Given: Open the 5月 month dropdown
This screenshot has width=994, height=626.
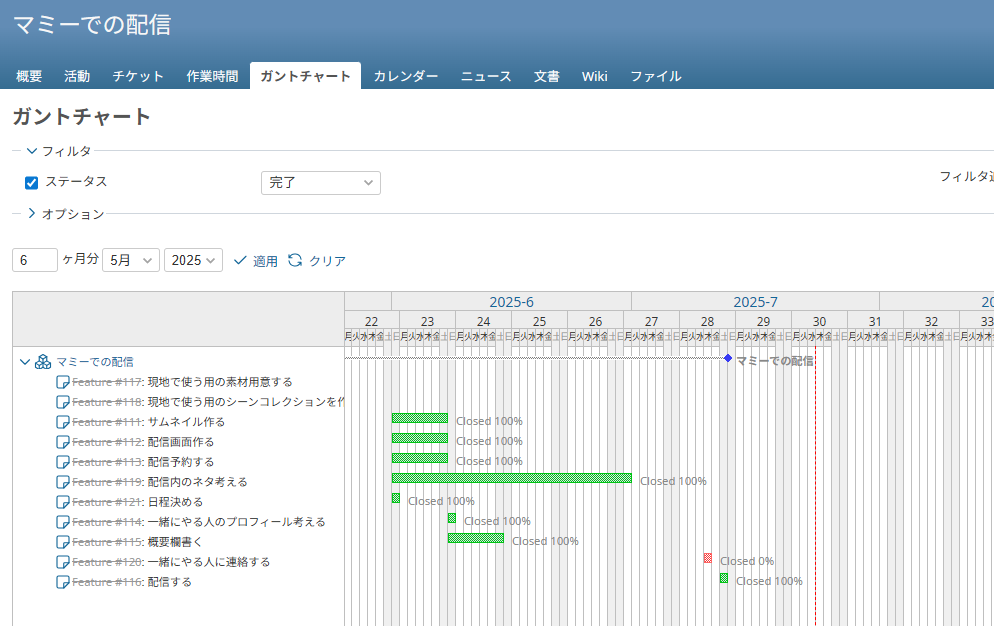Looking at the screenshot, I should click(131, 260).
